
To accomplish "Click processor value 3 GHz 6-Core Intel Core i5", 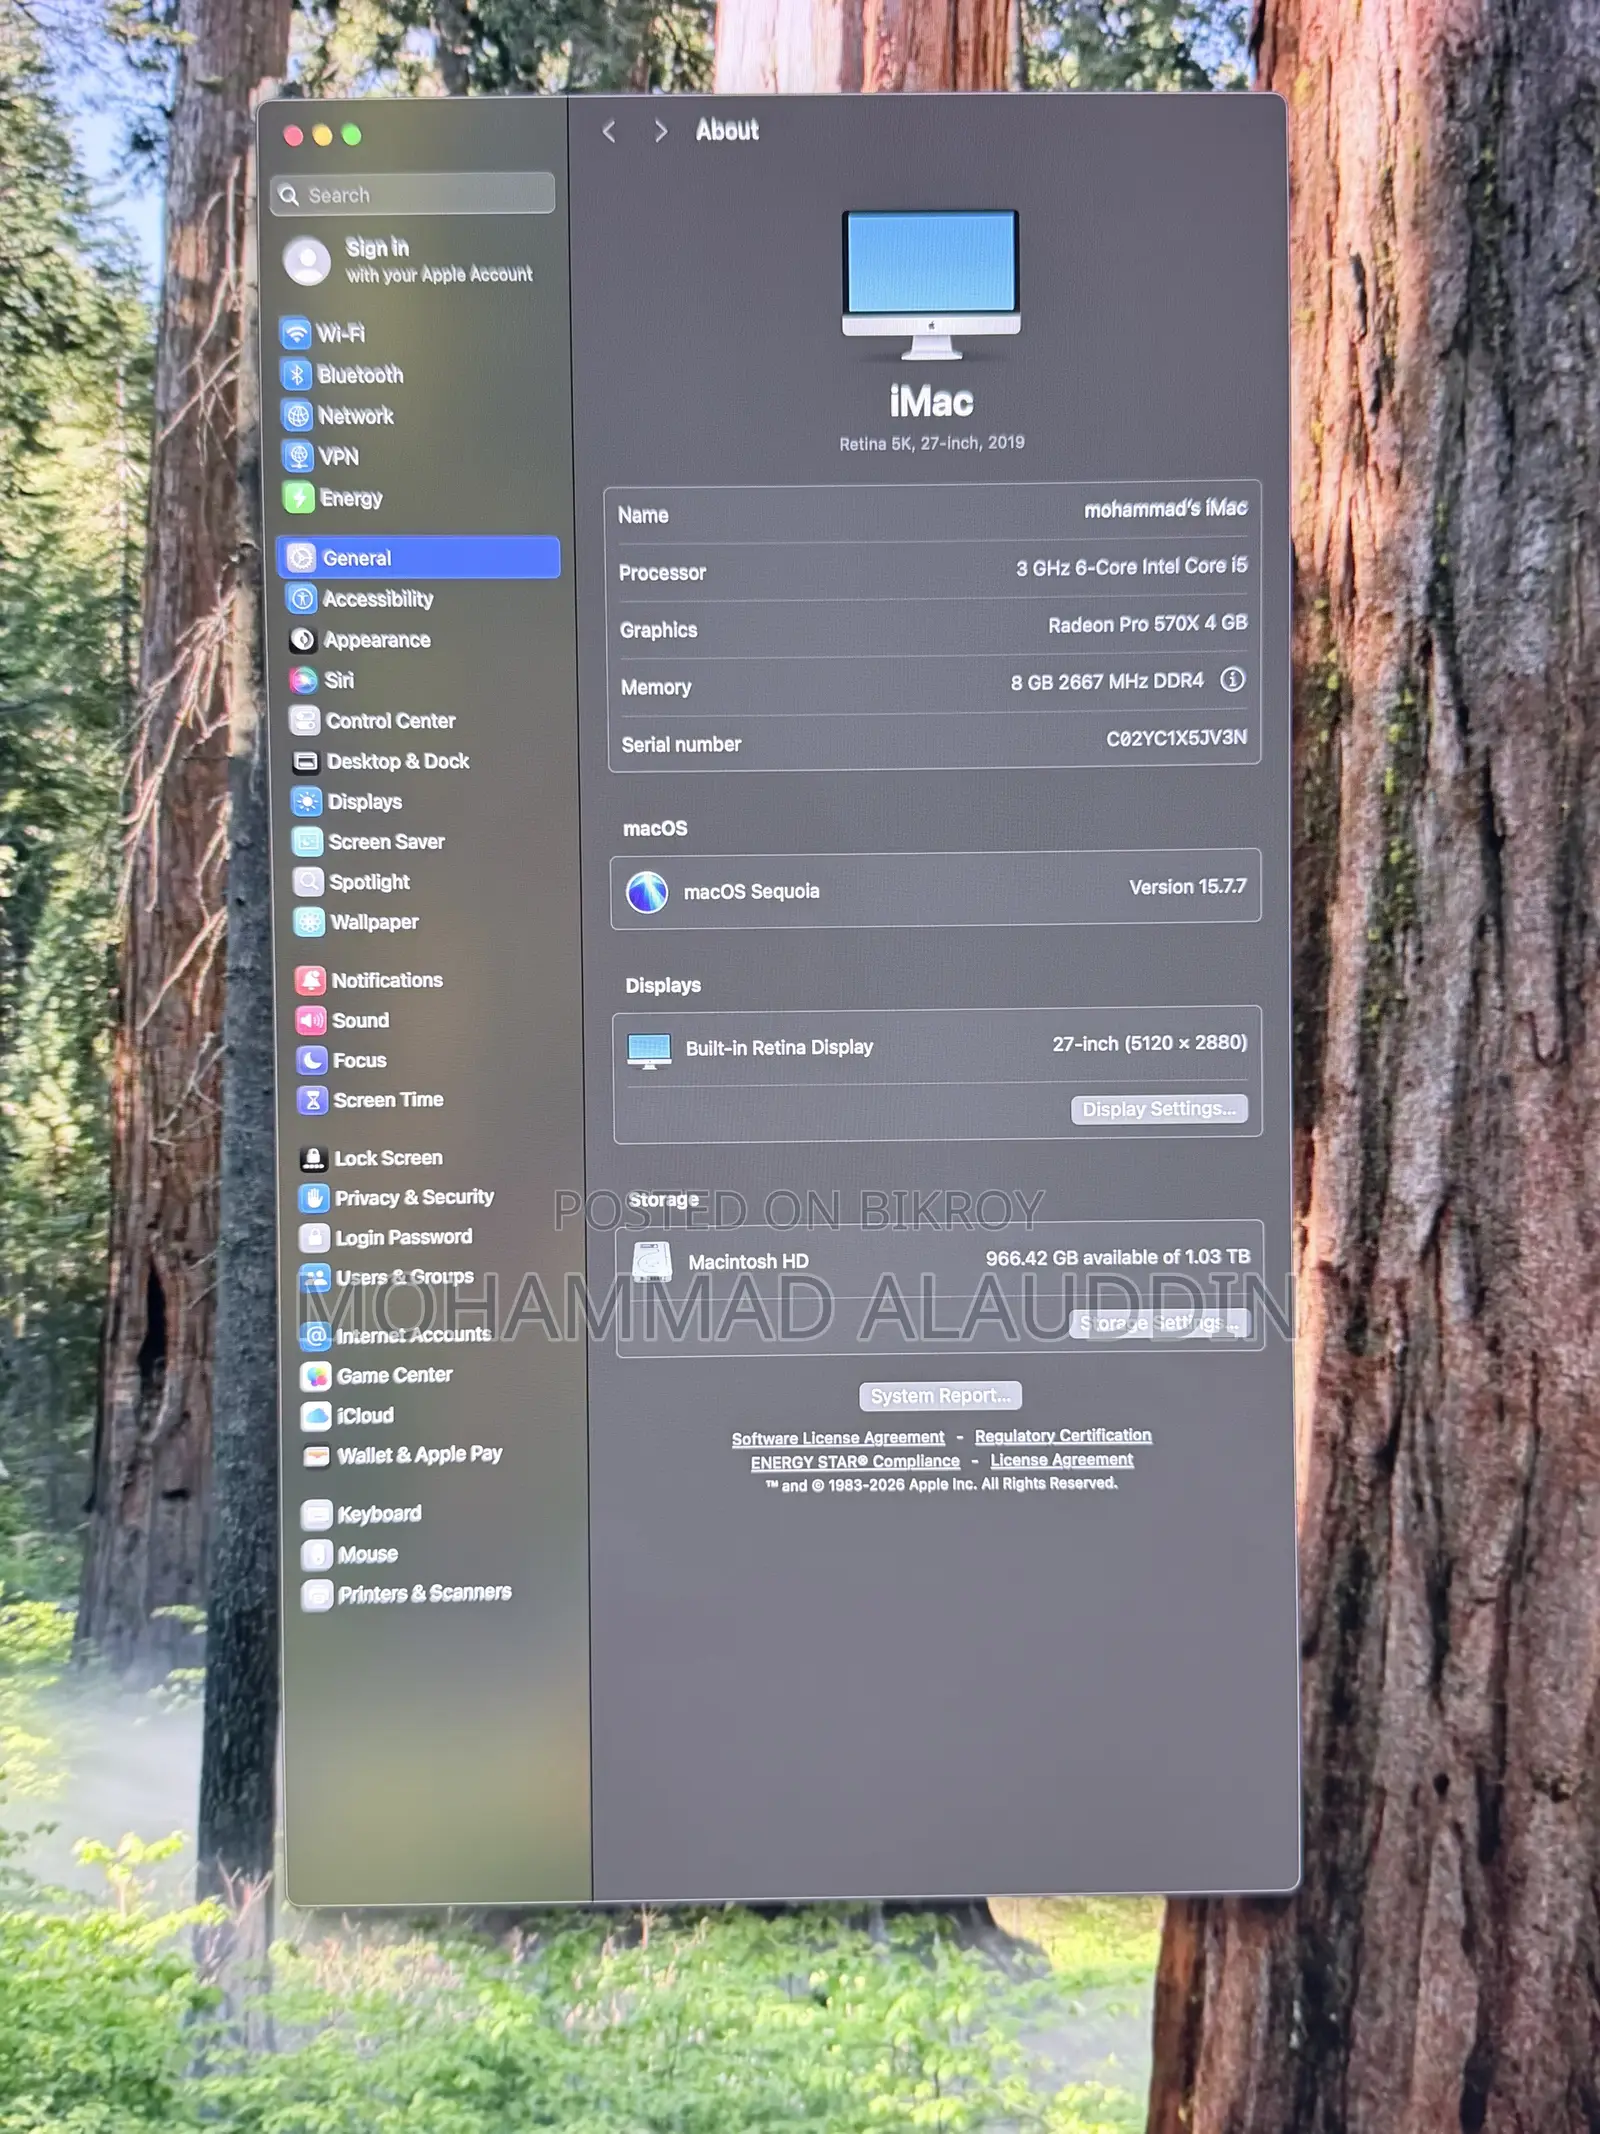I will pos(1131,567).
